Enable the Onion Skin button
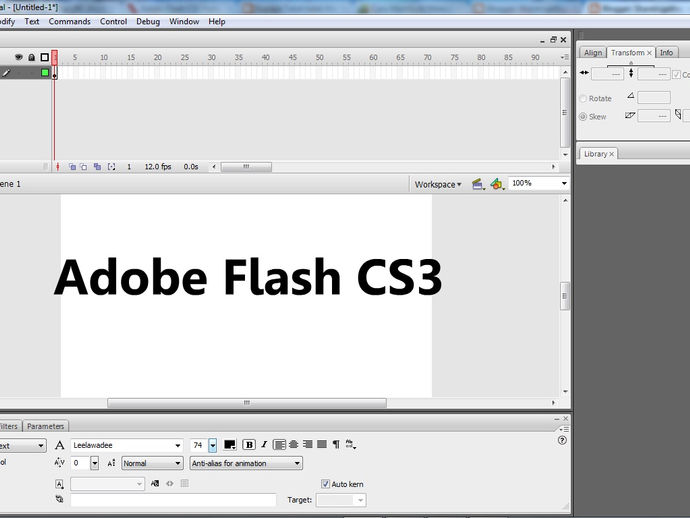This screenshot has height=518, width=690. [72, 167]
